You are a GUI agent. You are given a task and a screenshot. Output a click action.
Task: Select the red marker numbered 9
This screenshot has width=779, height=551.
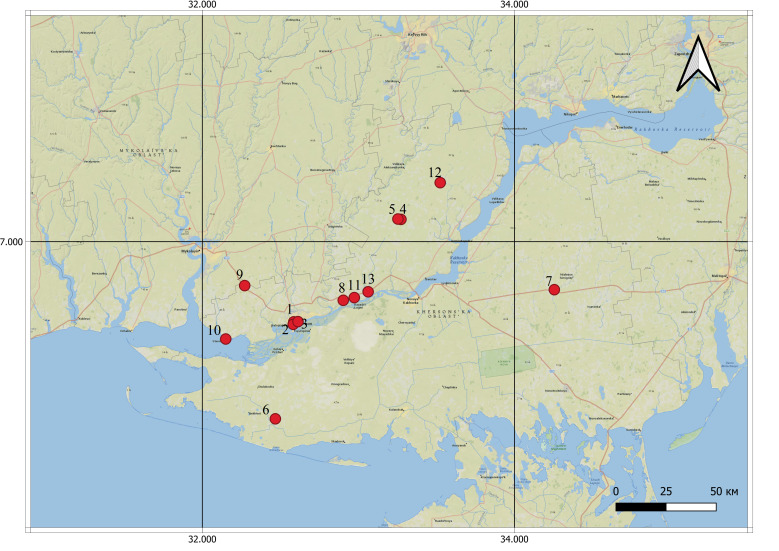coord(244,286)
